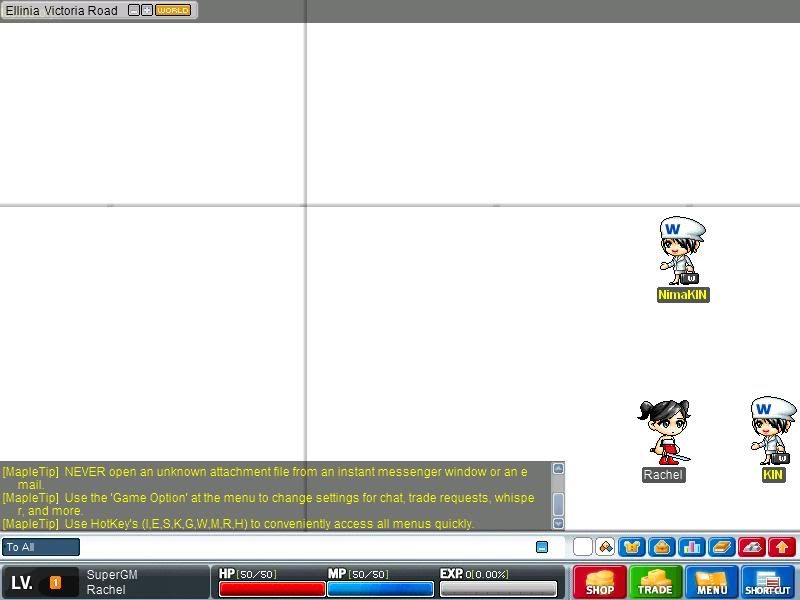Click the 'NimaKIN' name tag

click(x=683, y=295)
